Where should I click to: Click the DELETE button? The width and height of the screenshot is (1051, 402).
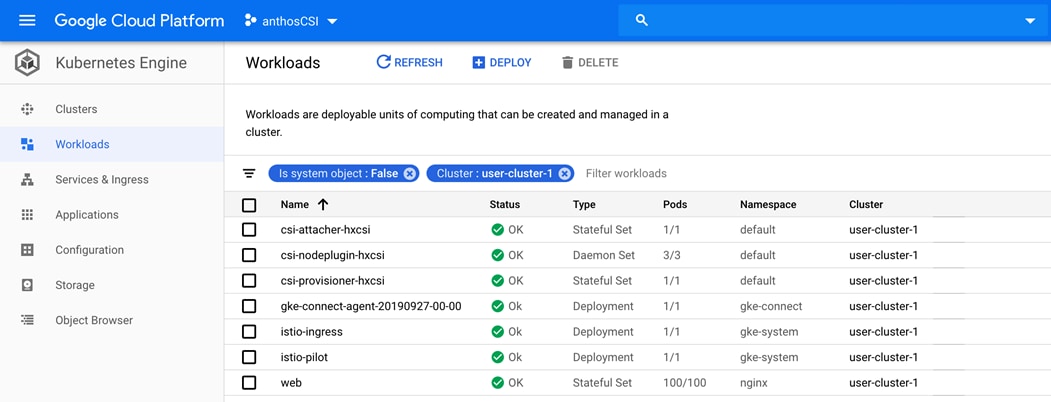coord(590,62)
